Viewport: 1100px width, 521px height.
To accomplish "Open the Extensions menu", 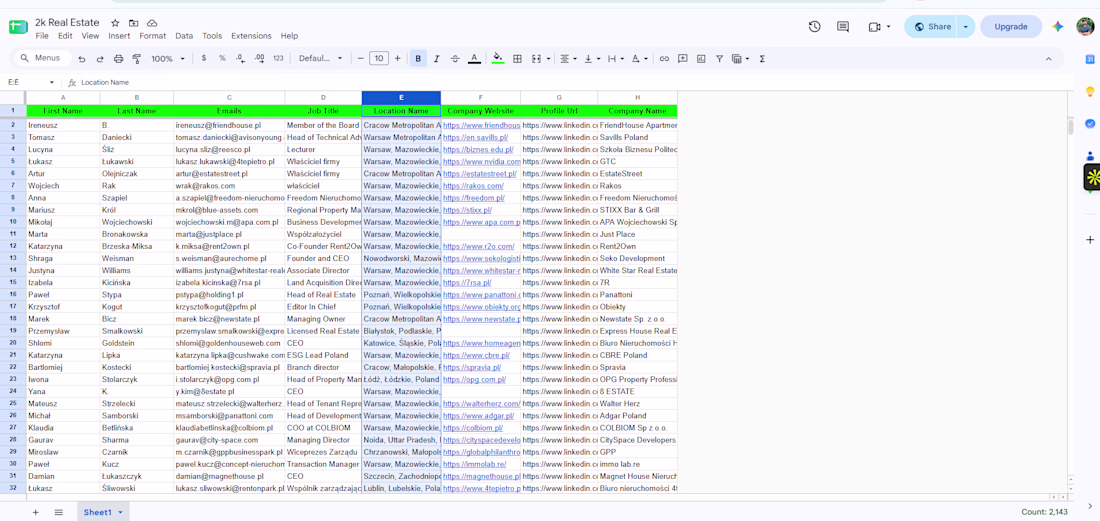I will [x=251, y=36].
